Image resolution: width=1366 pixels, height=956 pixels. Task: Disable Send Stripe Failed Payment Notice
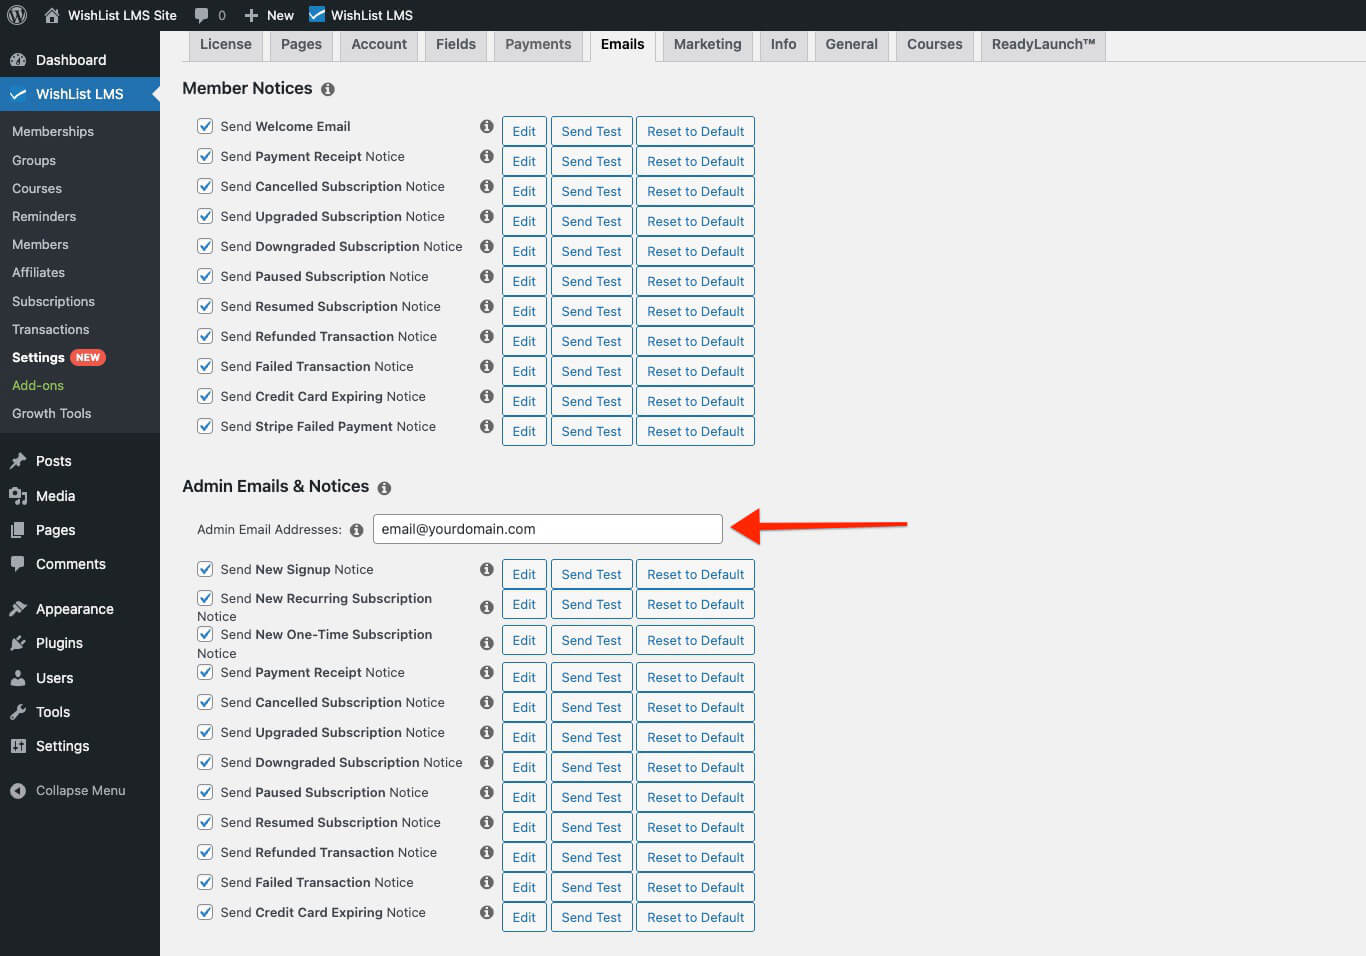[205, 426]
